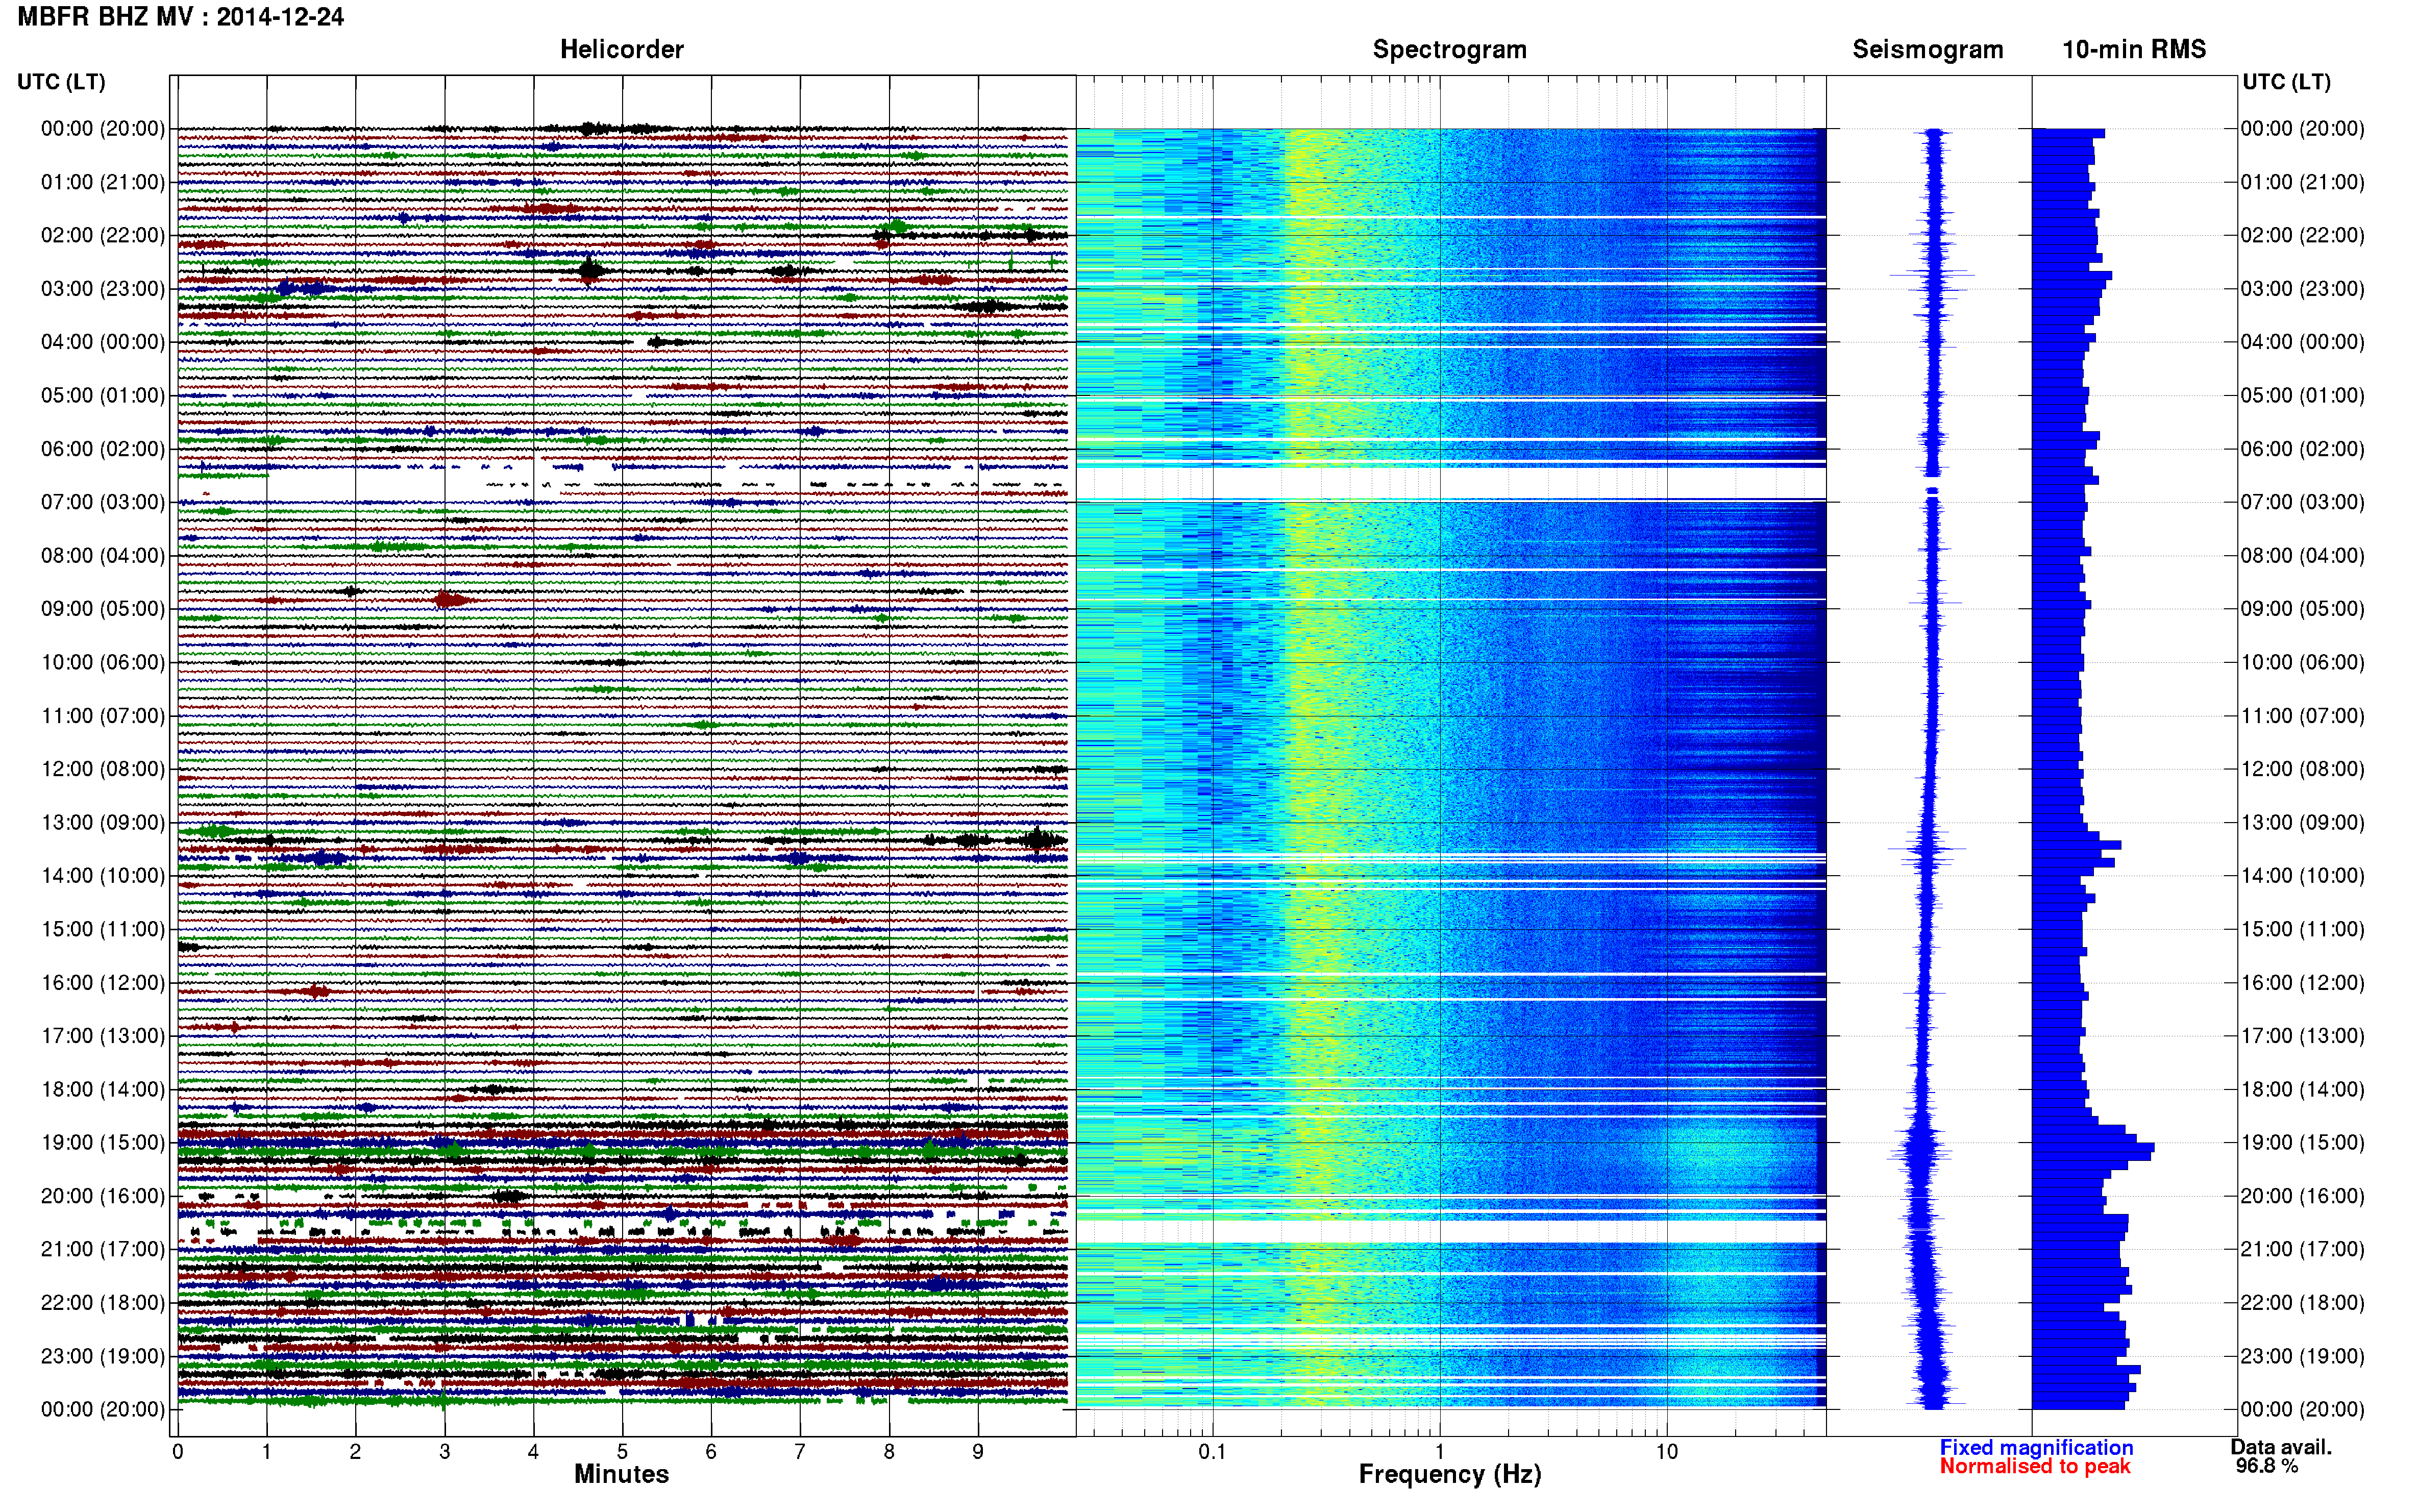
Task: Click the 'Seismogram' panel heading
Action: (x=1927, y=49)
